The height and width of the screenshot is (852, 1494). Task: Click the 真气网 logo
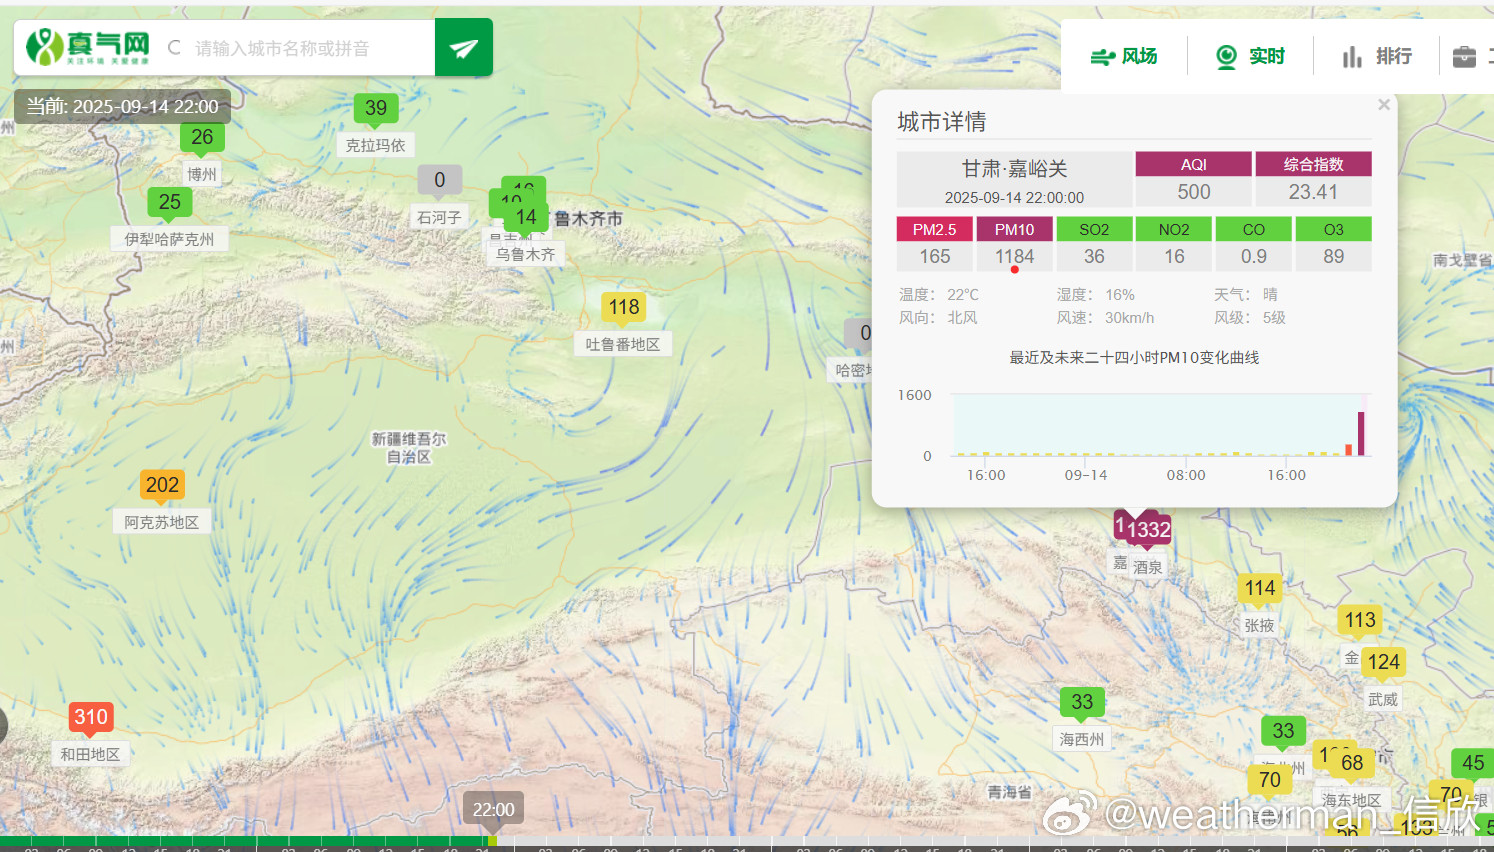88,46
